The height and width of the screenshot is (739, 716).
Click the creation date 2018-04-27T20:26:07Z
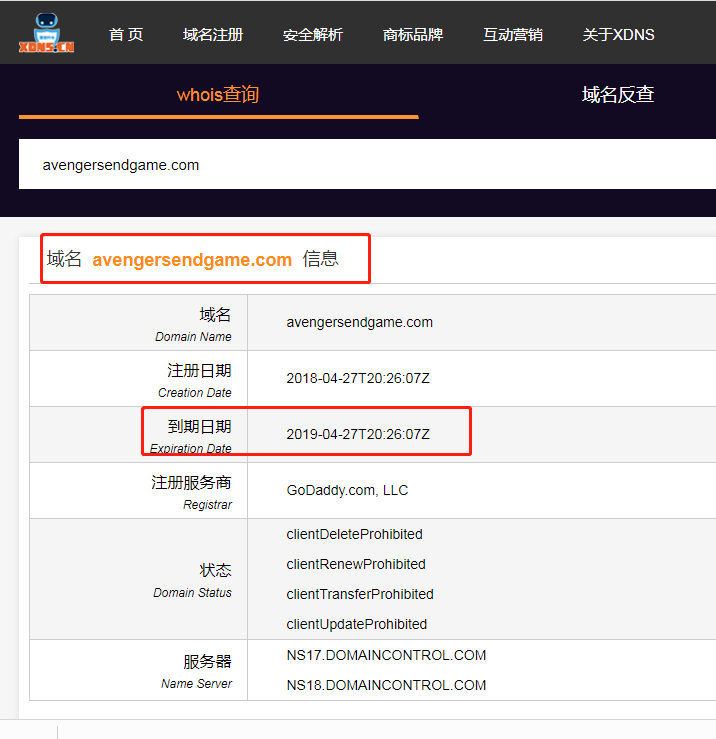(357, 378)
